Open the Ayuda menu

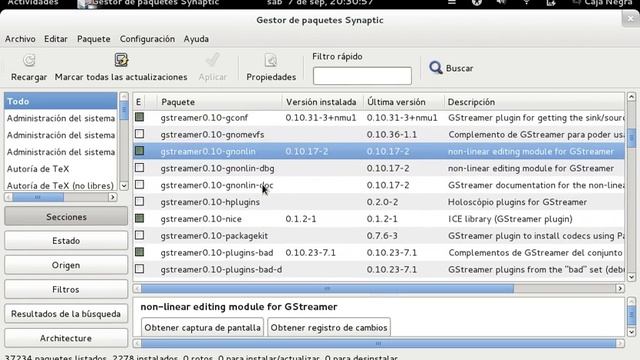point(196,39)
